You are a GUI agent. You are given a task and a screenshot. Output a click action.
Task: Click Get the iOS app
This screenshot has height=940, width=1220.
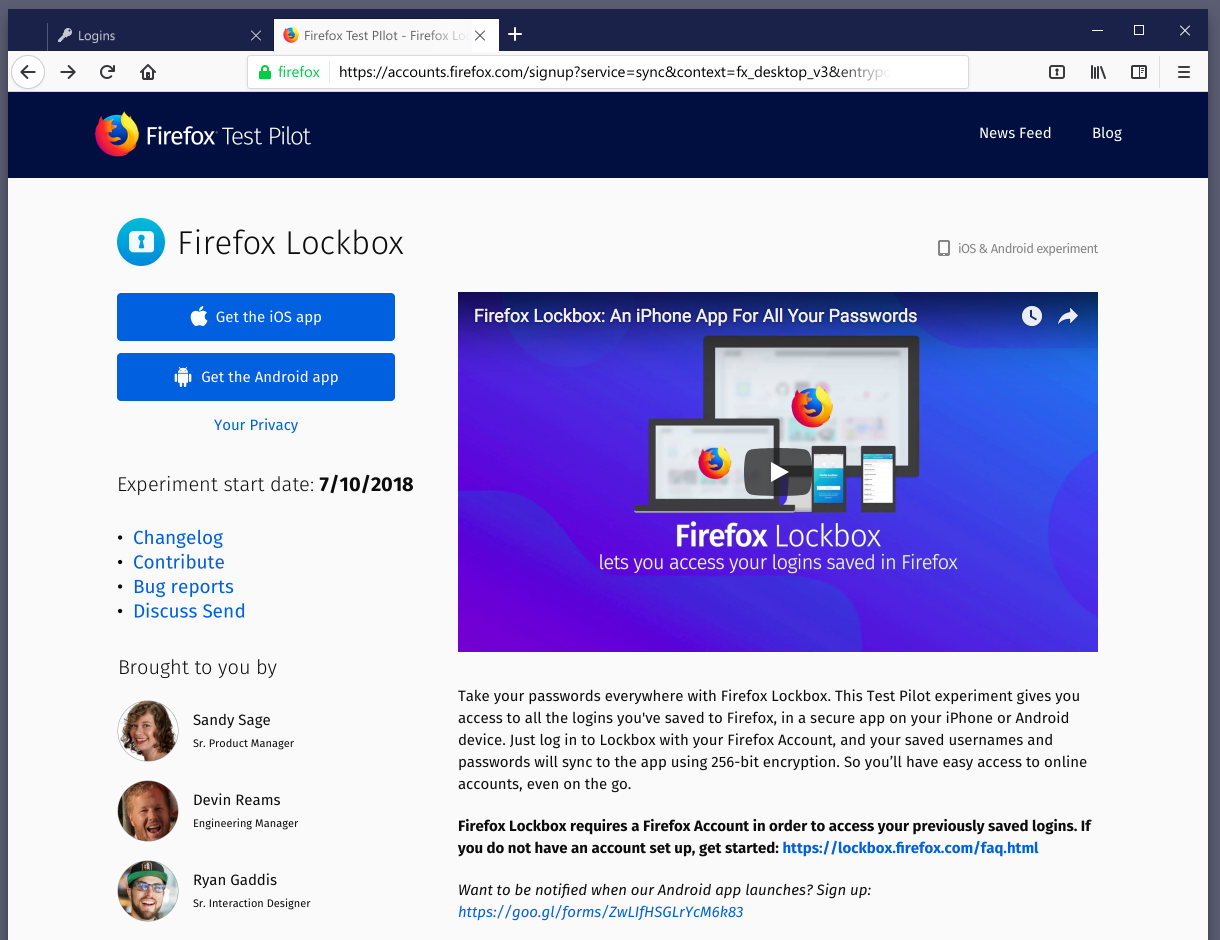(256, 316)
